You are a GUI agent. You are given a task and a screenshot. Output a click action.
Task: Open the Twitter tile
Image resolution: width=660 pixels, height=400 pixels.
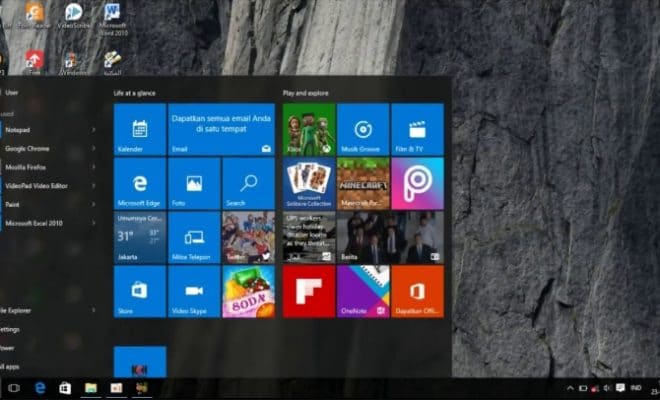[x=248, y=237]
